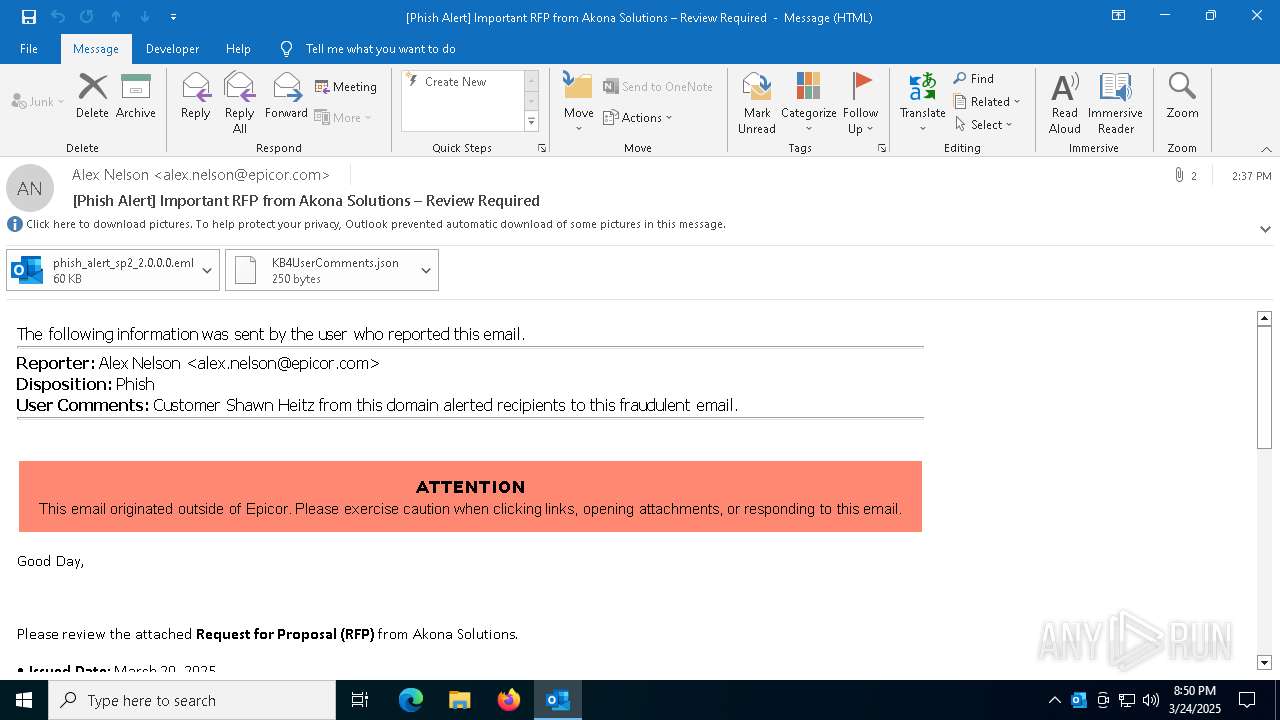This screenshot has width=1280, height=720.
Task: Open the dropdown for phish_alert_sp2_2.0.0.0.eml
Action: click(208, 270)
